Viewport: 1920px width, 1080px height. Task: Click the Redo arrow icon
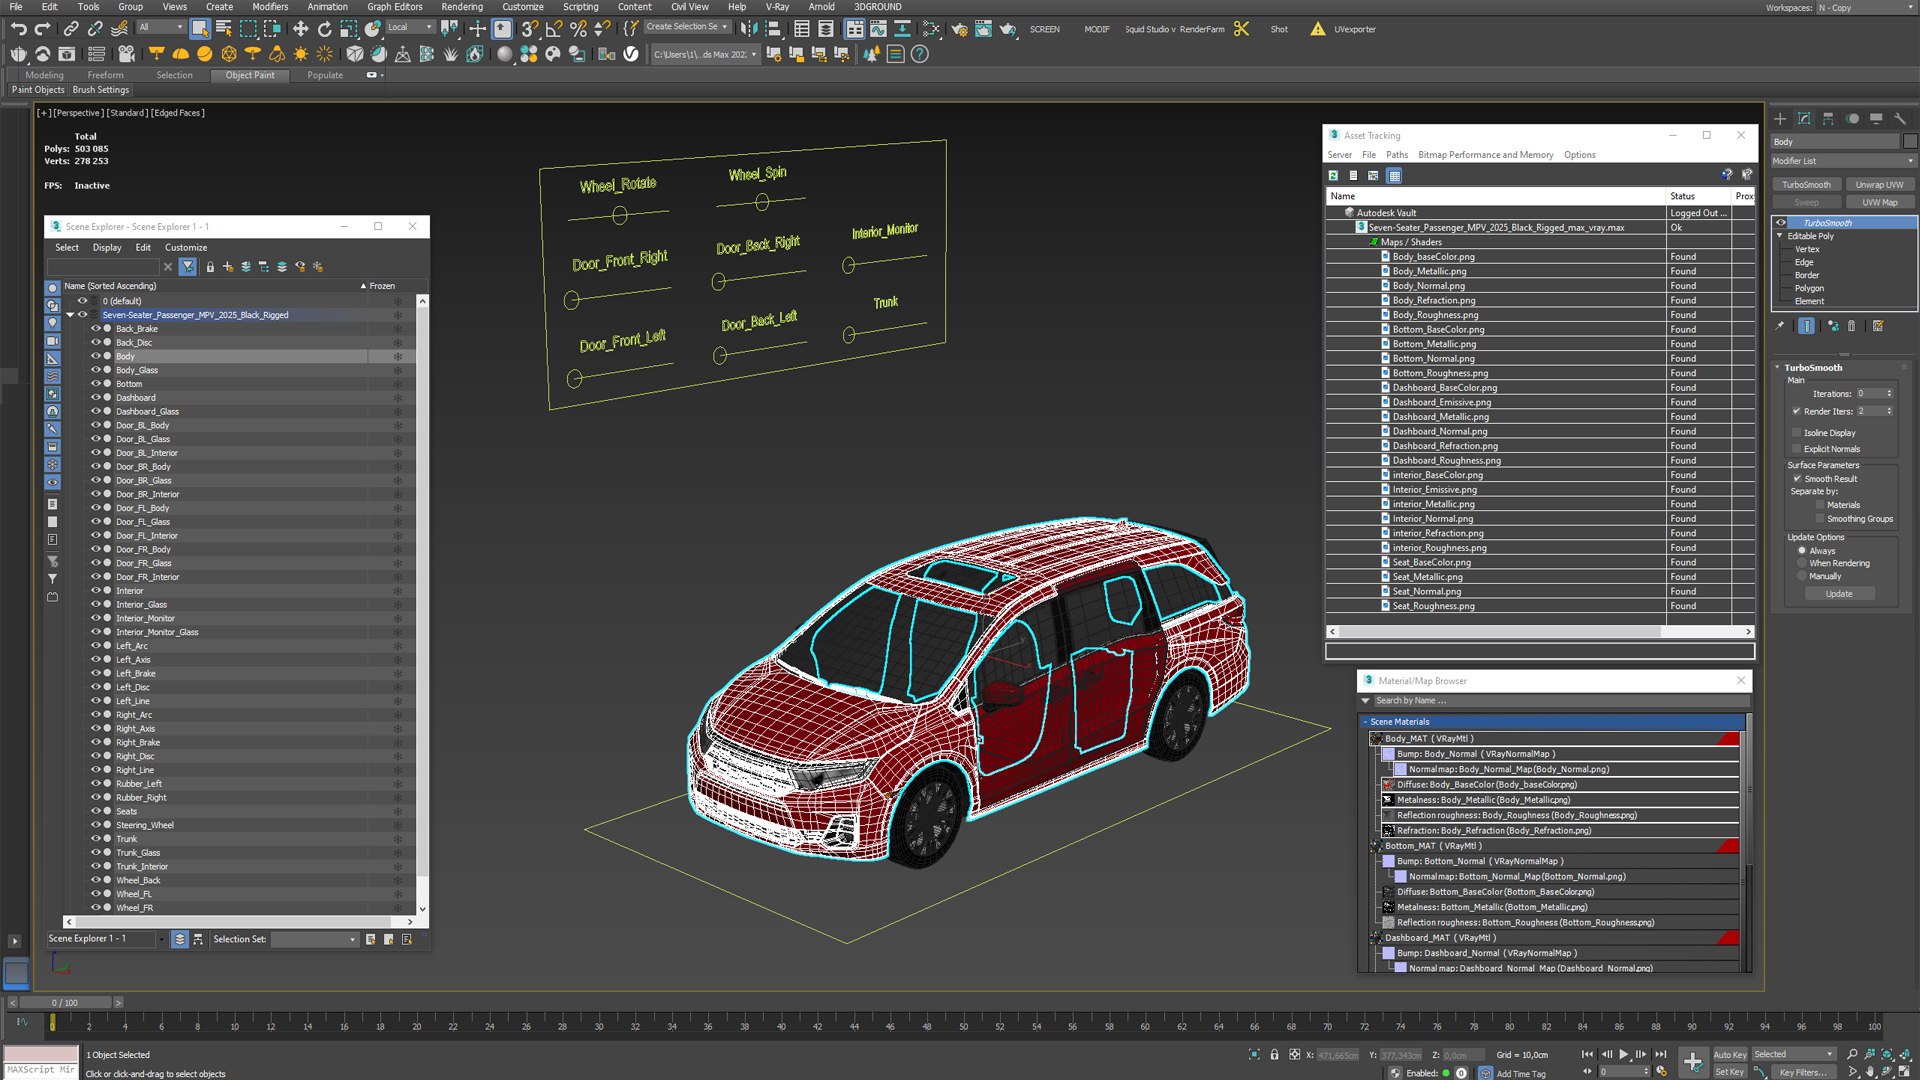point(42,29)
